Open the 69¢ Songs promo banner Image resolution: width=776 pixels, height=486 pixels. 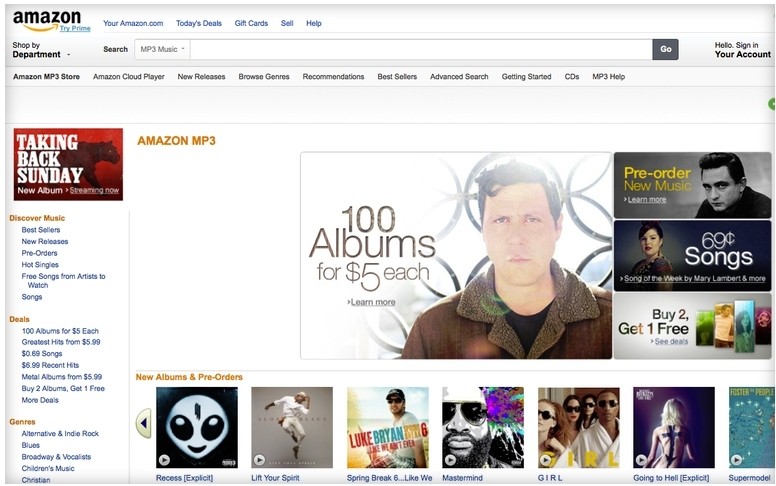[x=692, y=255]
